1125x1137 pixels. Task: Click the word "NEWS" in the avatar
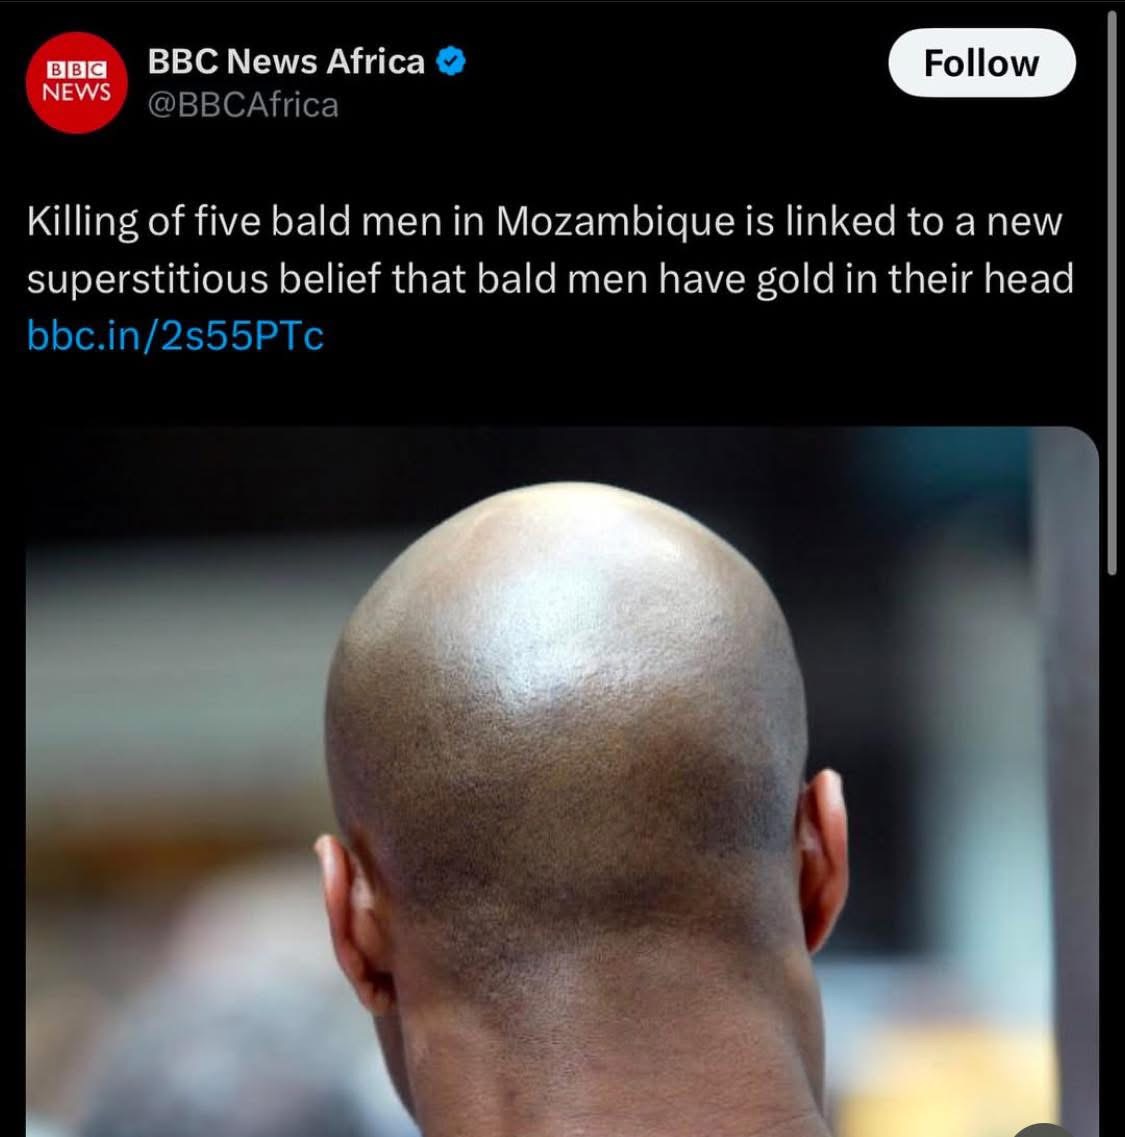(x=77, y=92)
